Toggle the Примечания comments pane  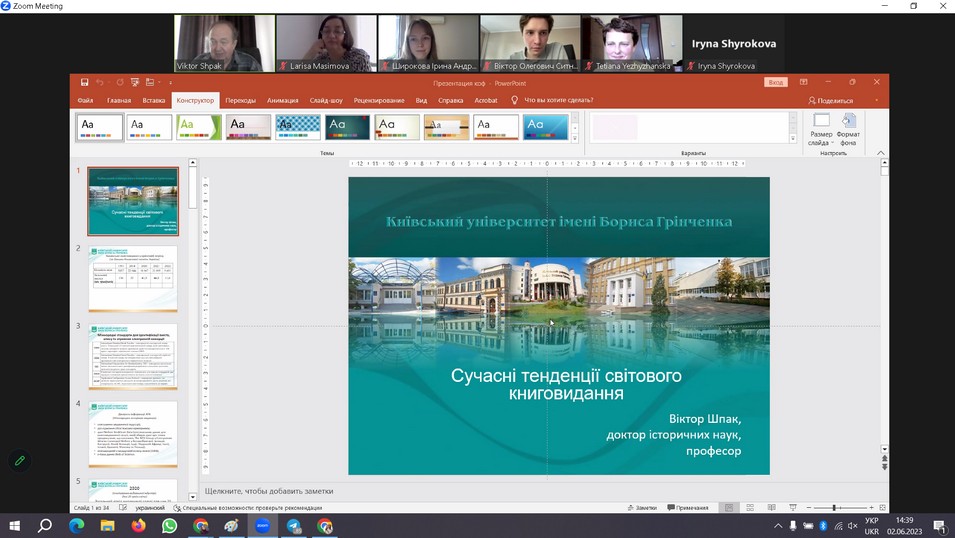pos(686,508)
